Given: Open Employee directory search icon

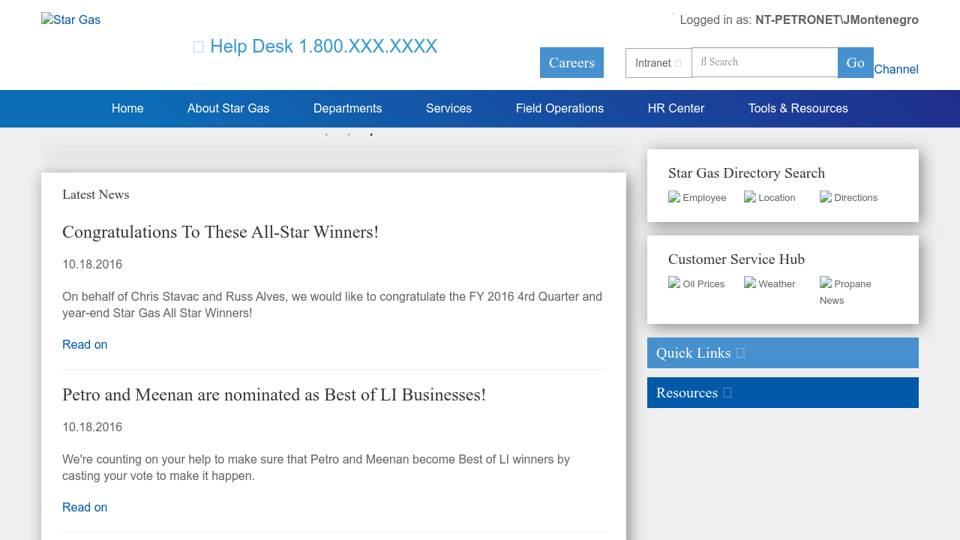Looking at the screenshot, I should pos(674,197).
